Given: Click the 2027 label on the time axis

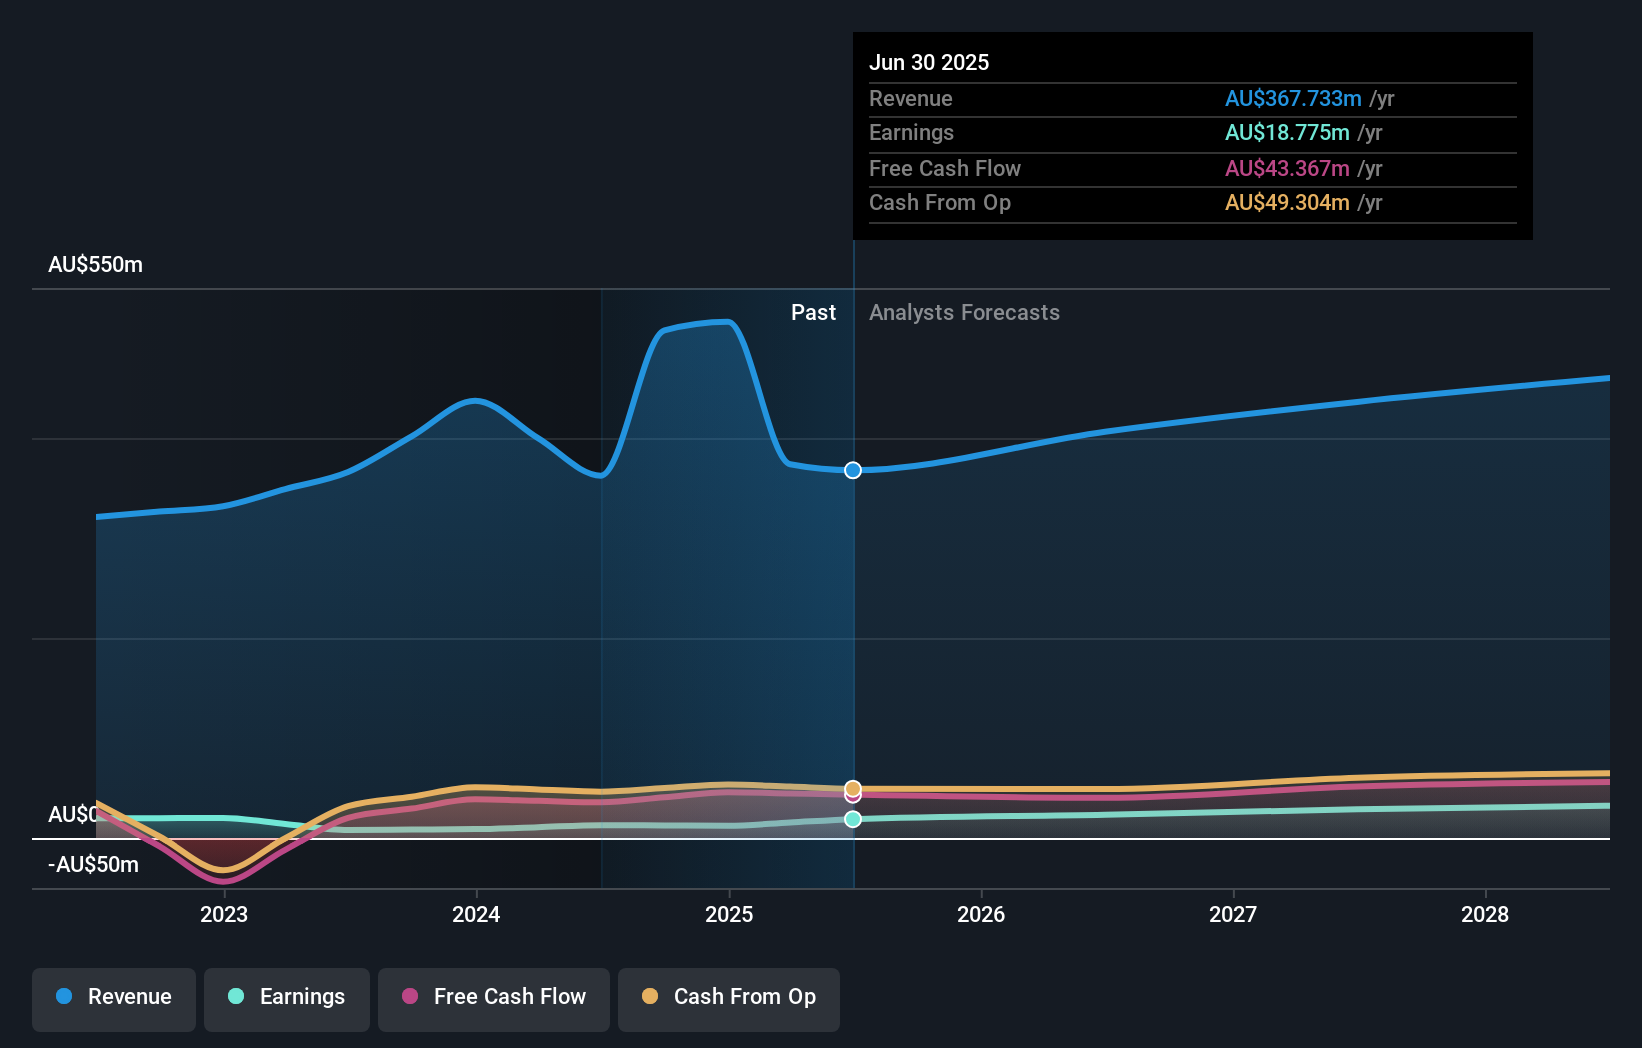Looking at the screenshot, I should pyautogui.click(x=1232, y=913).
